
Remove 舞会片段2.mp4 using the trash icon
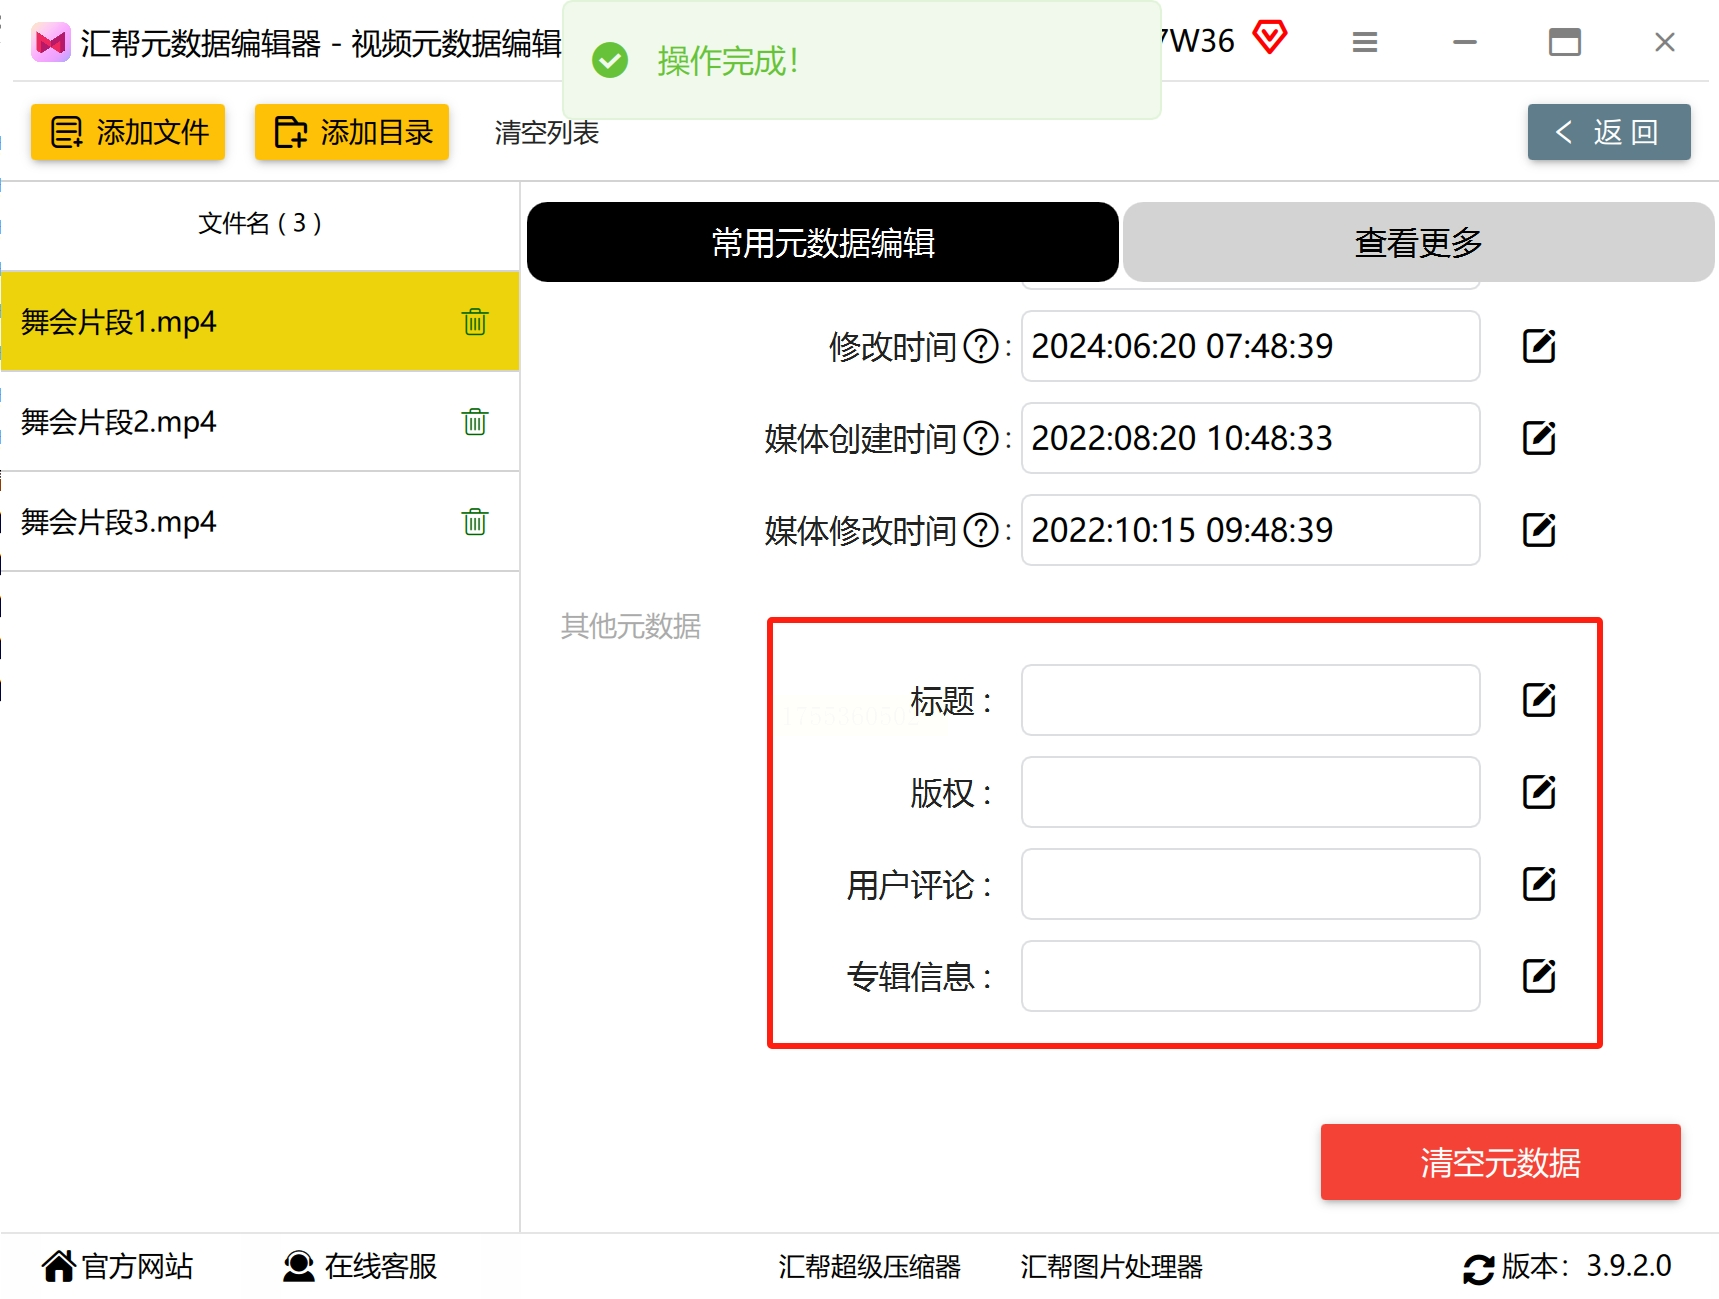click(475, 422)
